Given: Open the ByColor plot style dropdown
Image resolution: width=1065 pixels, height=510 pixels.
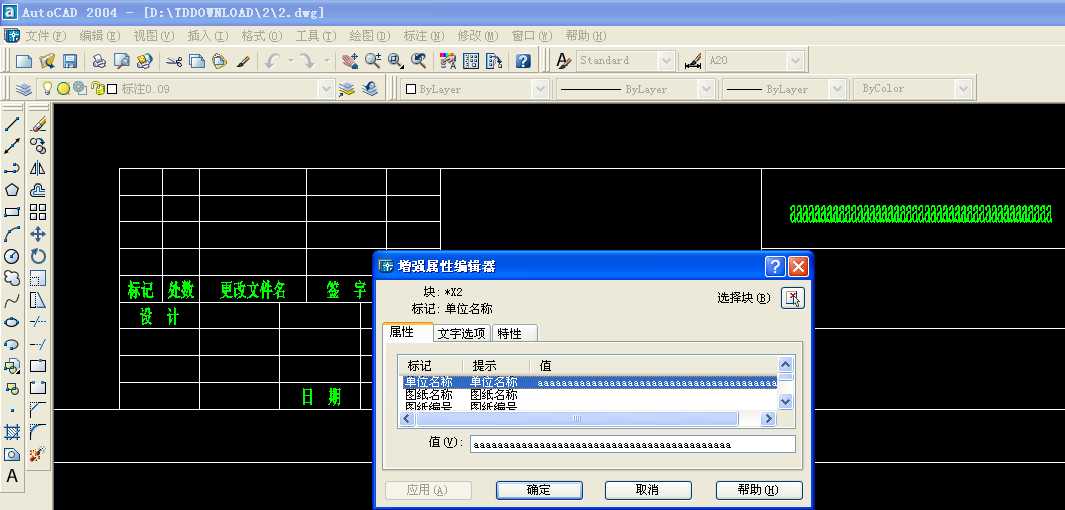Looking at the screenshot, I should tap(963, 89).
